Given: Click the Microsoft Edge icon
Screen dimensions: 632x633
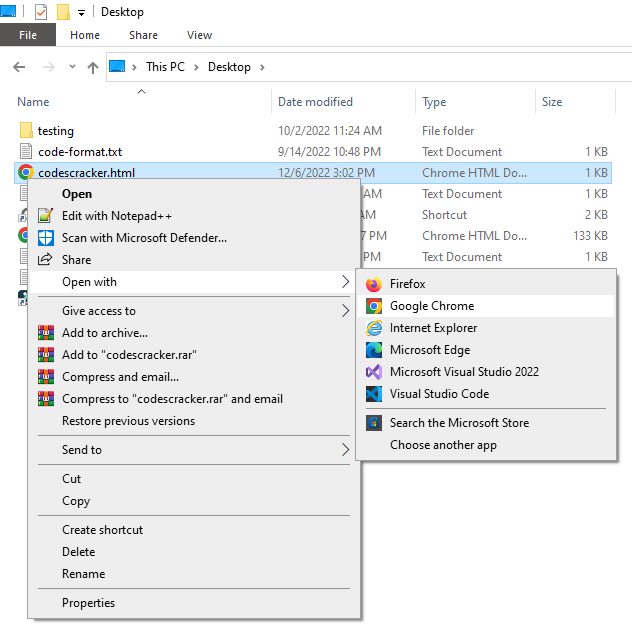Looking at the screenshot, I should pos(374,350).
